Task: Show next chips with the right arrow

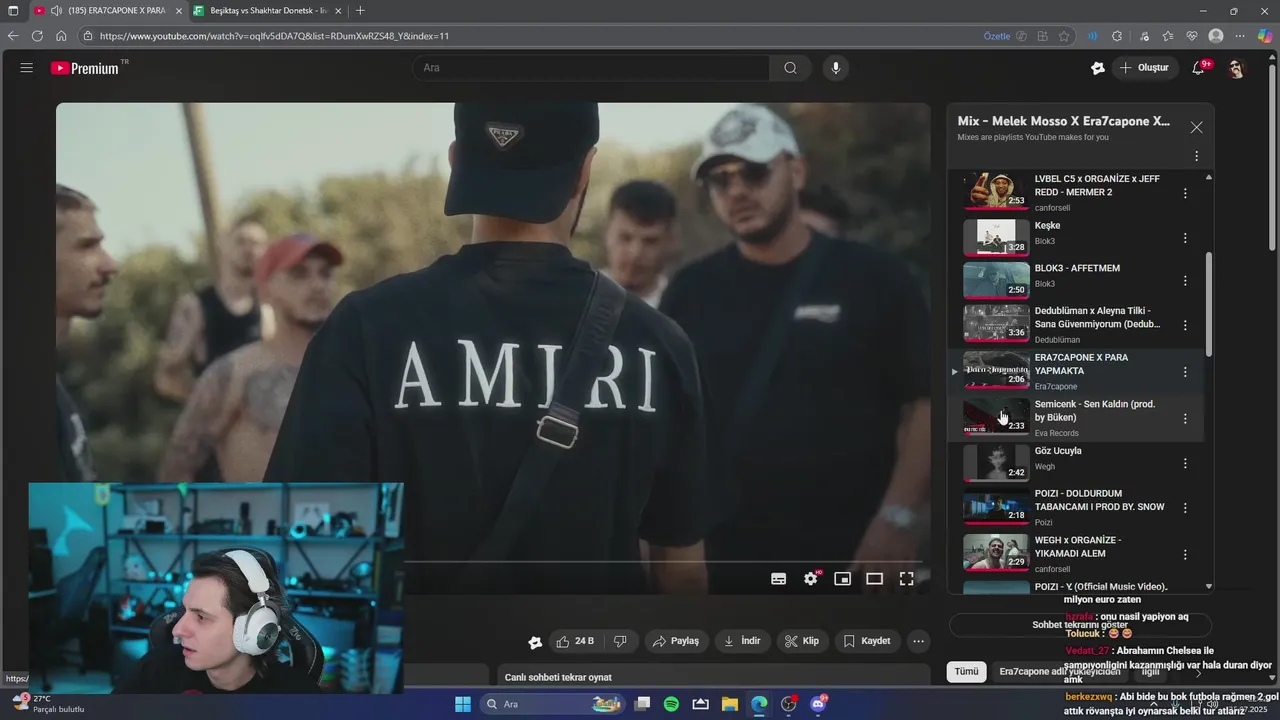Action: pos(1198,672)
